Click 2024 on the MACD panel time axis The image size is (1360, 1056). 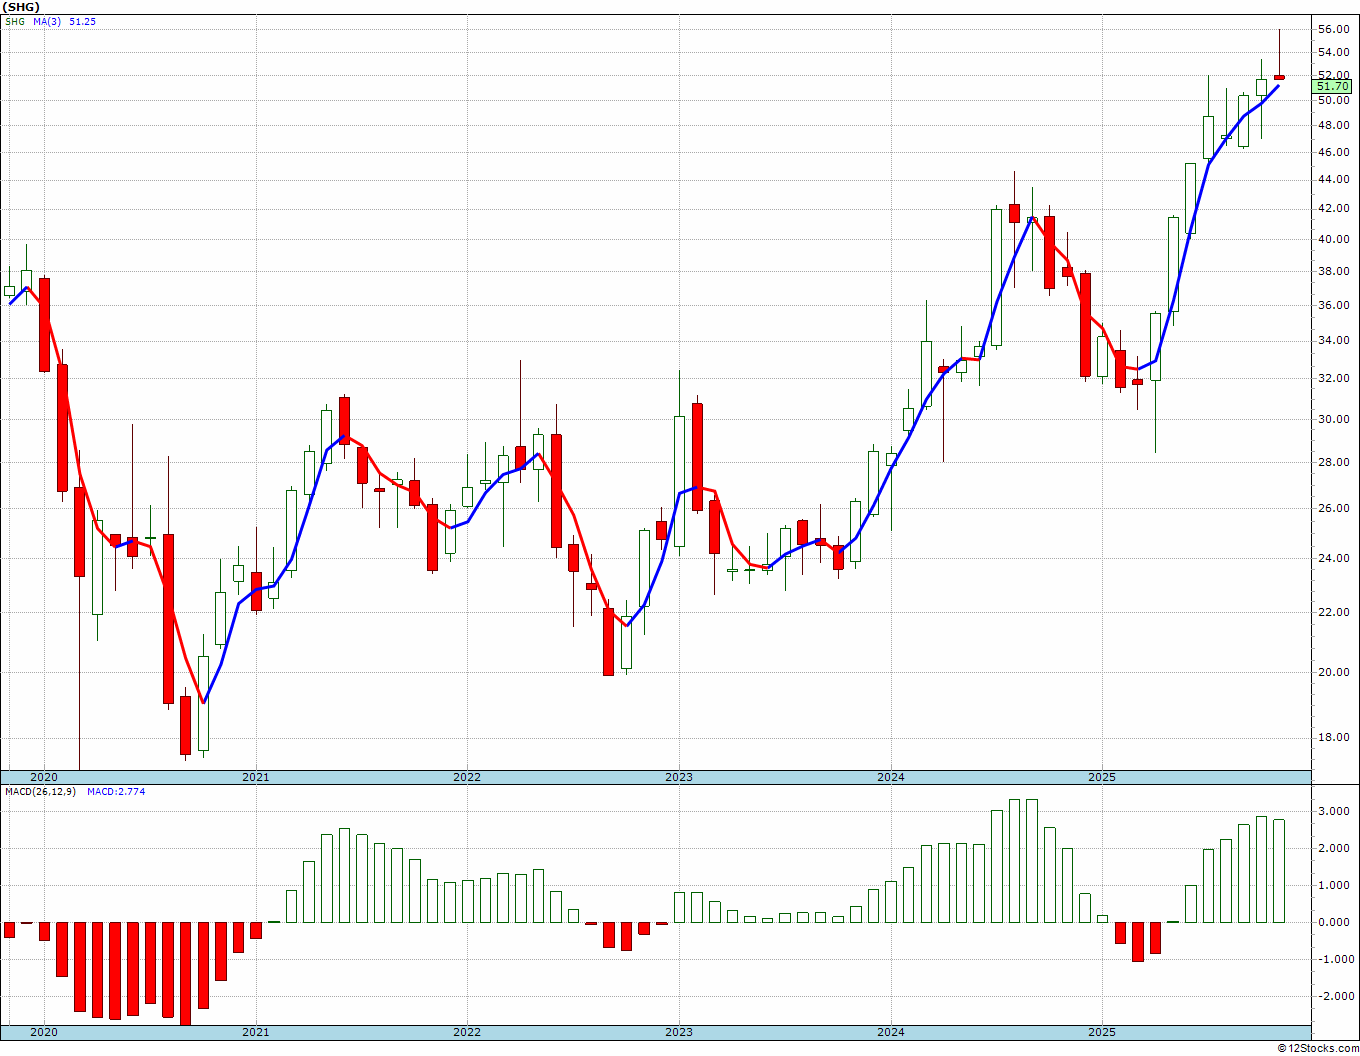click(891, 1032)
